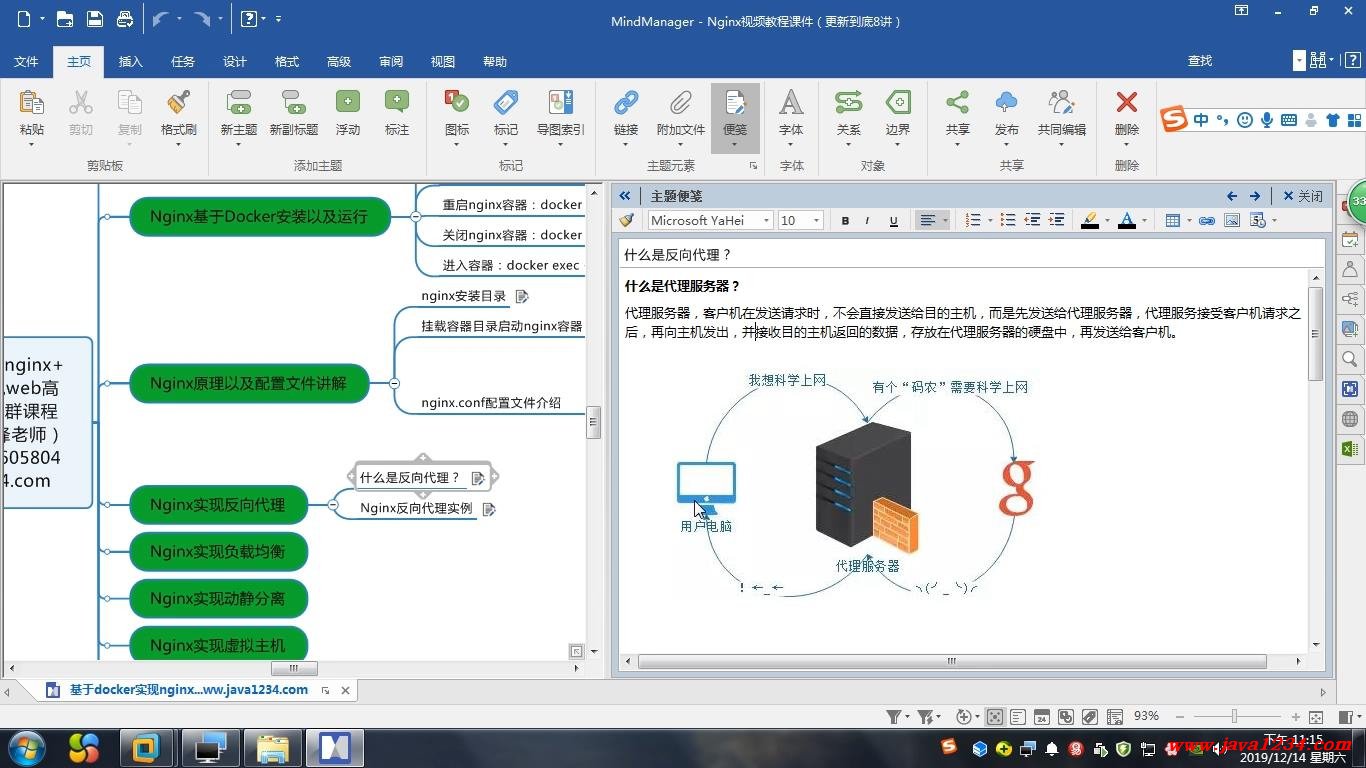
Task: Click the Paste icon in the ribbon
Action: click(x=31, y=102)
